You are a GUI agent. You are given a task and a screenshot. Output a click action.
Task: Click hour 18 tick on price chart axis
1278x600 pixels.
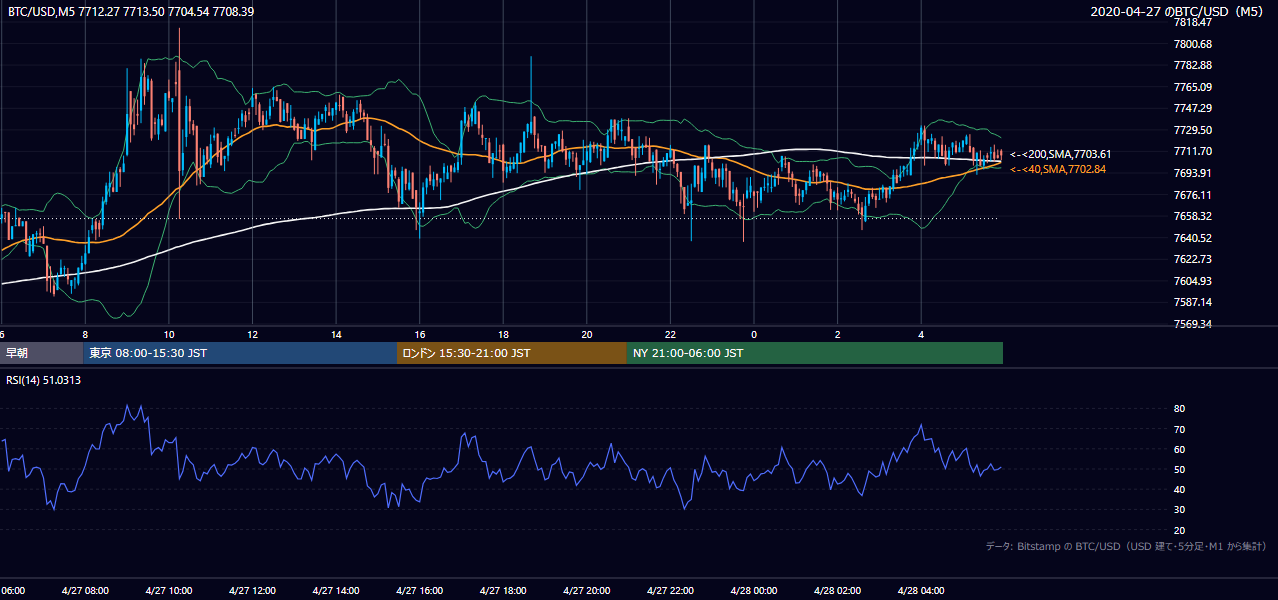coord(504,335)
